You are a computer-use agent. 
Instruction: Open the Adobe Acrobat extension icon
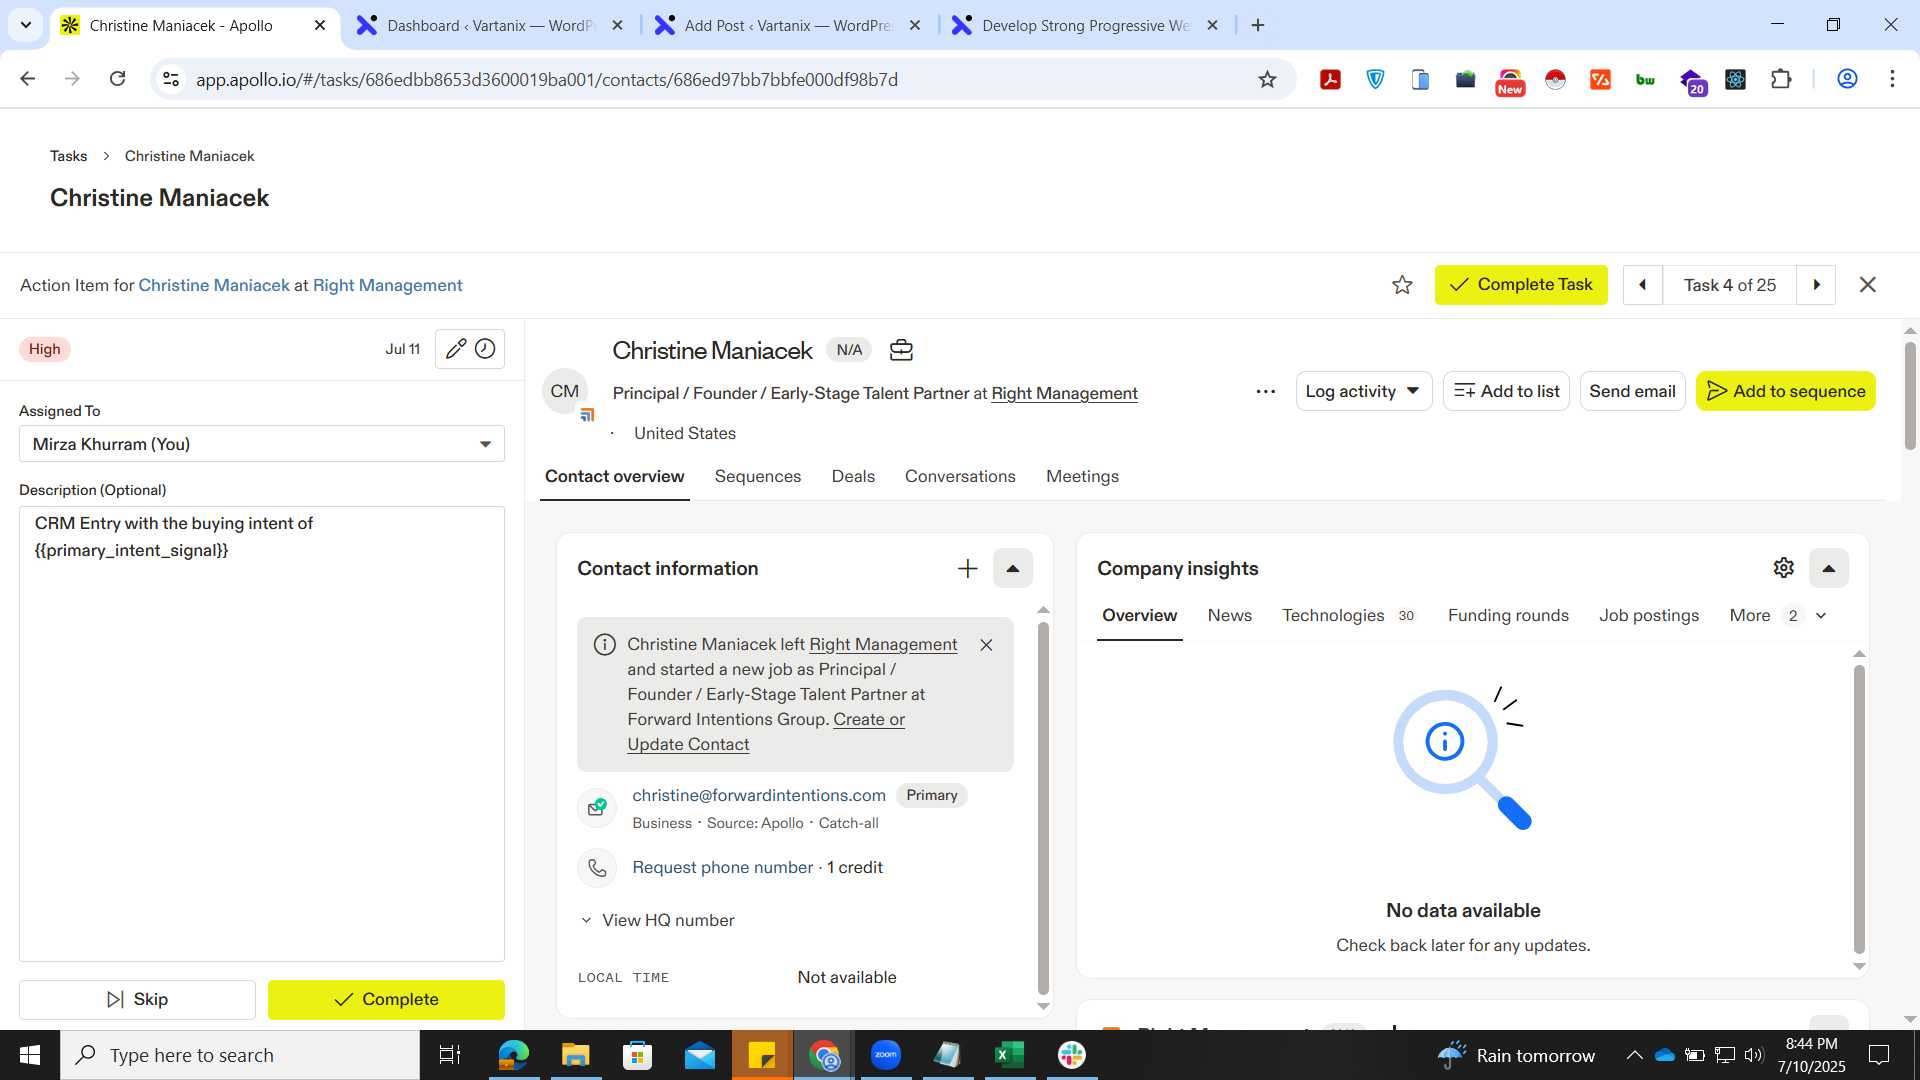pos(1330,79)
